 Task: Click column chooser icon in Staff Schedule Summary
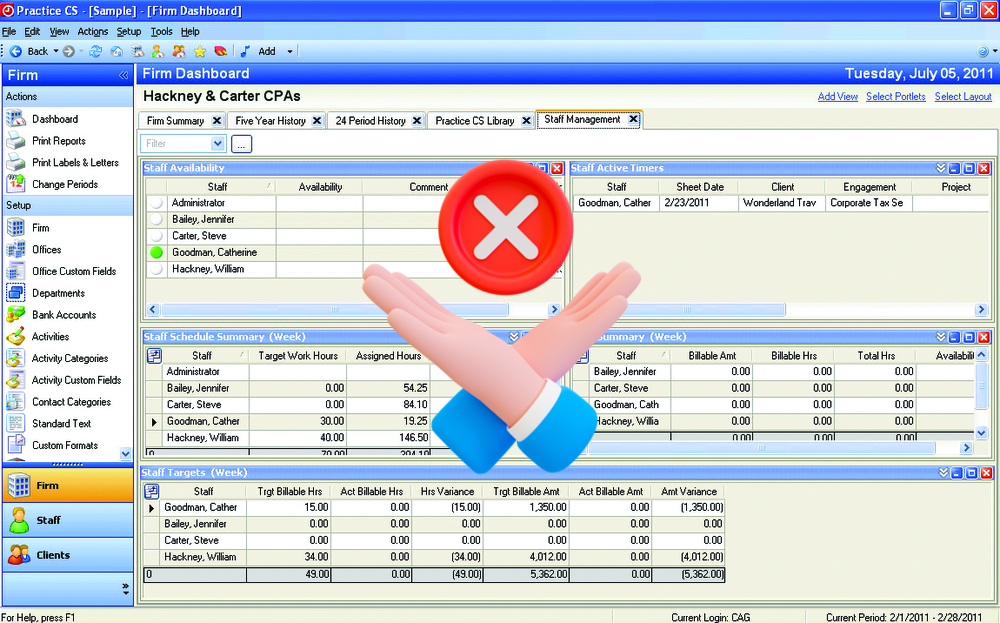(154, 356)
